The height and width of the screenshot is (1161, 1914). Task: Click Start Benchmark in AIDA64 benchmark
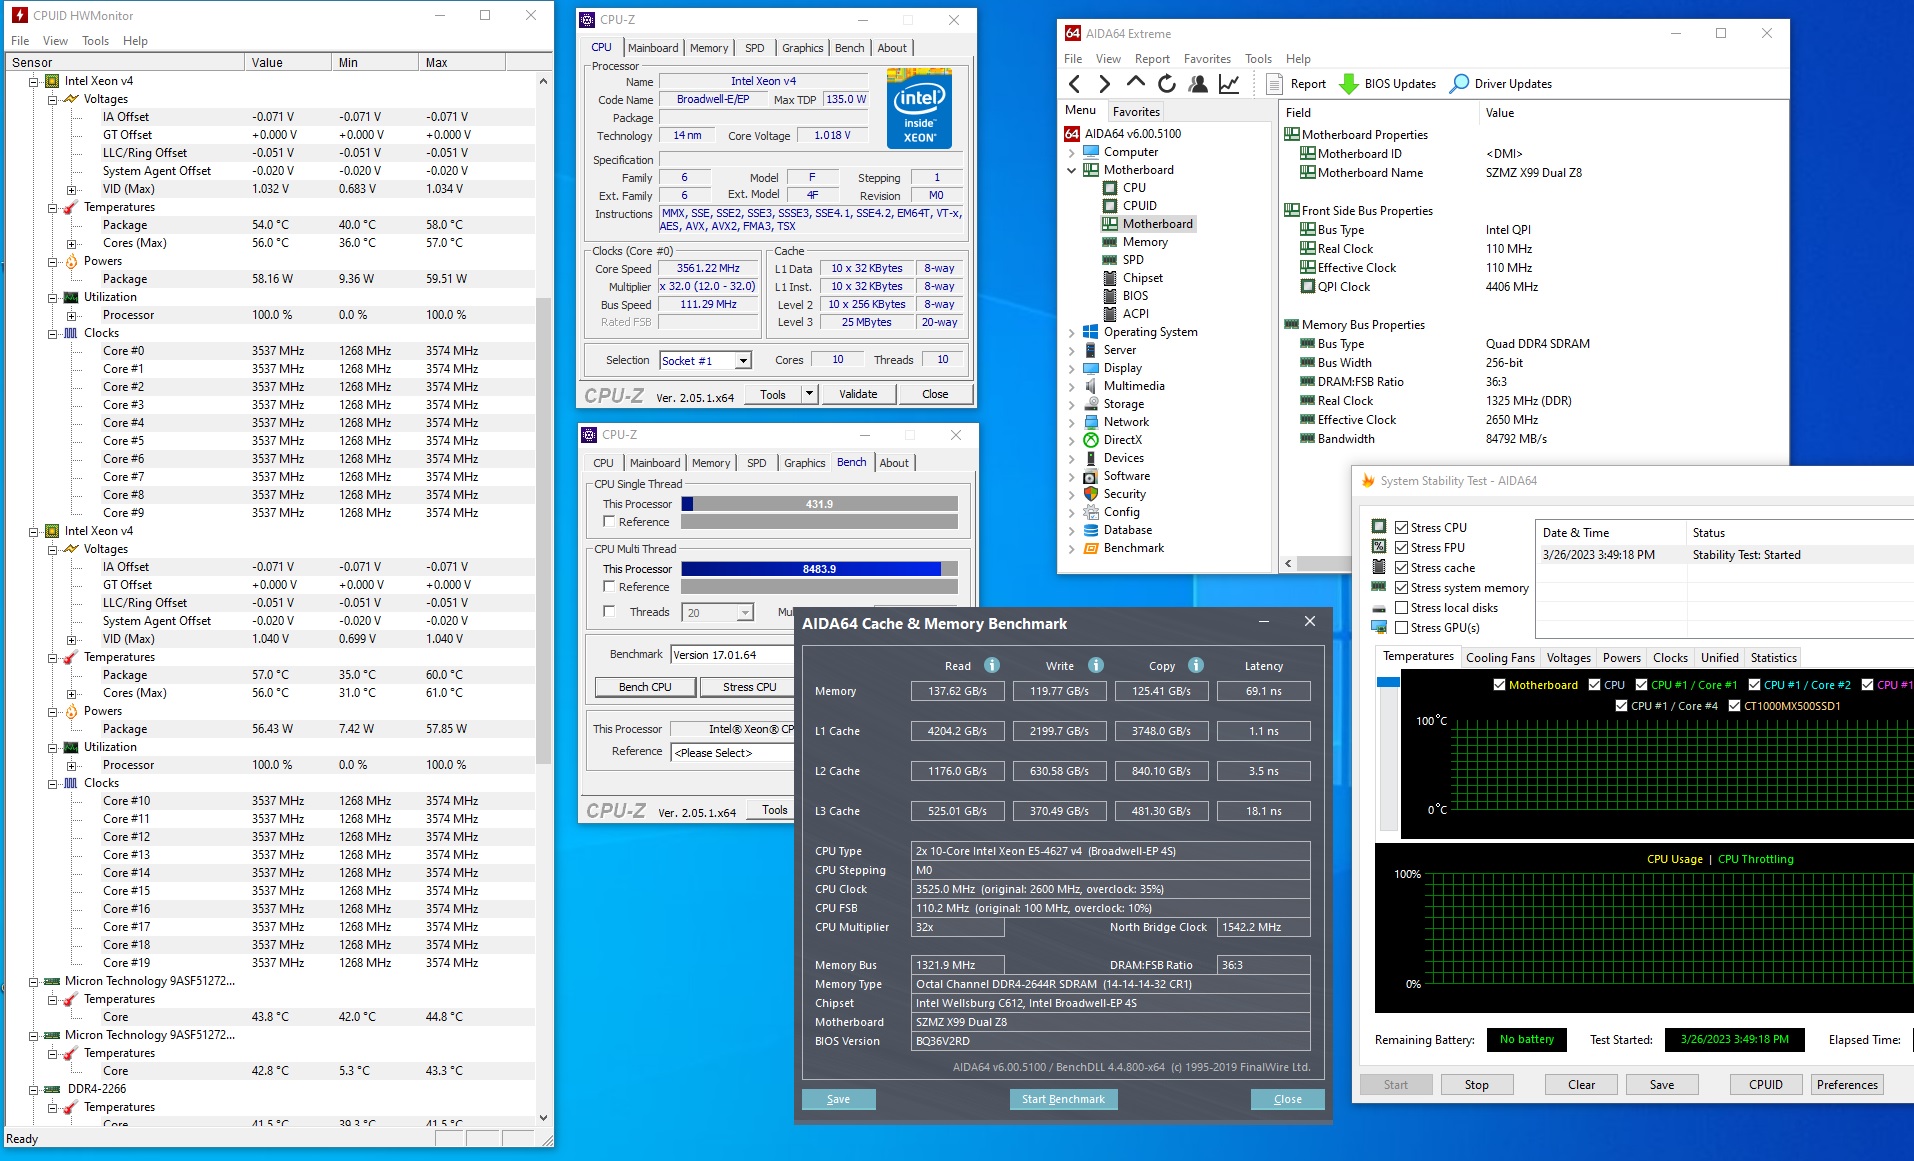pos(1063,1099)
